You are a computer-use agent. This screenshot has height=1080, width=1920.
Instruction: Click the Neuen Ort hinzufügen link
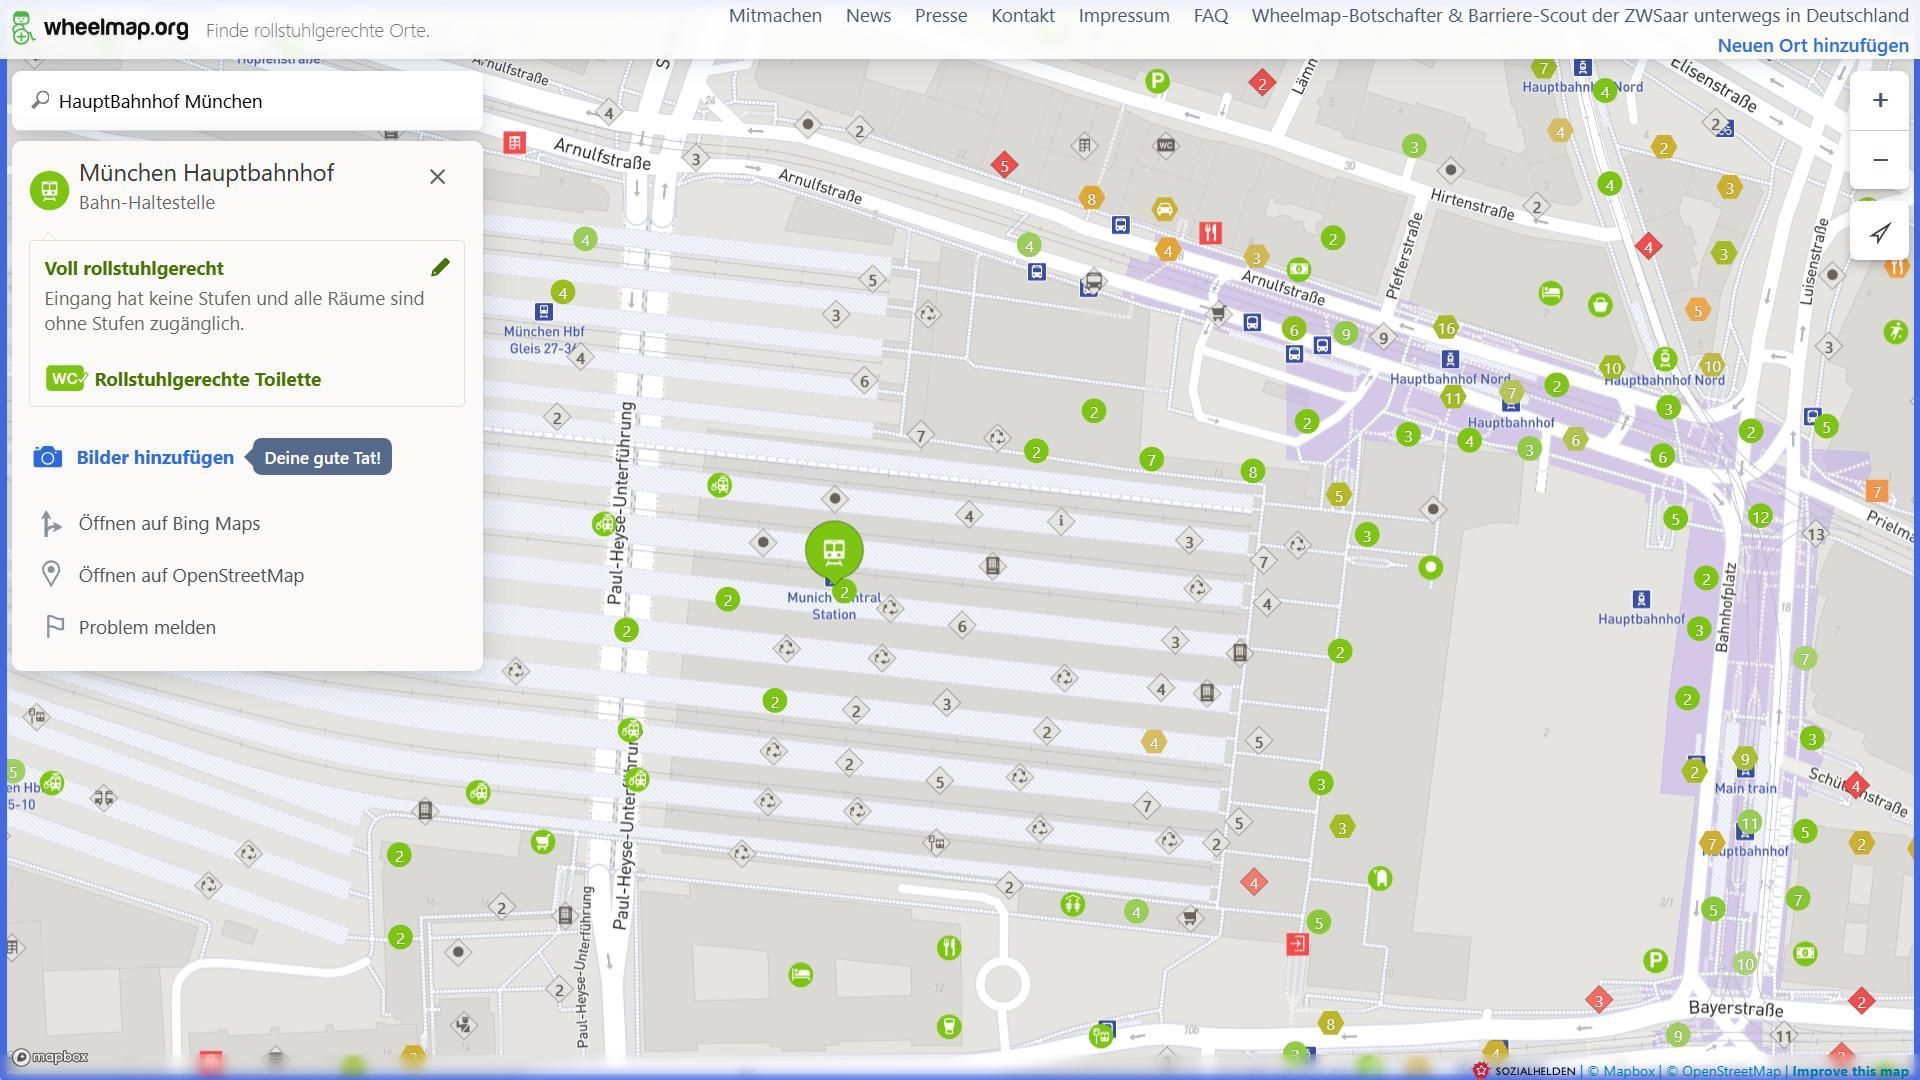[x=1812, y=45]
